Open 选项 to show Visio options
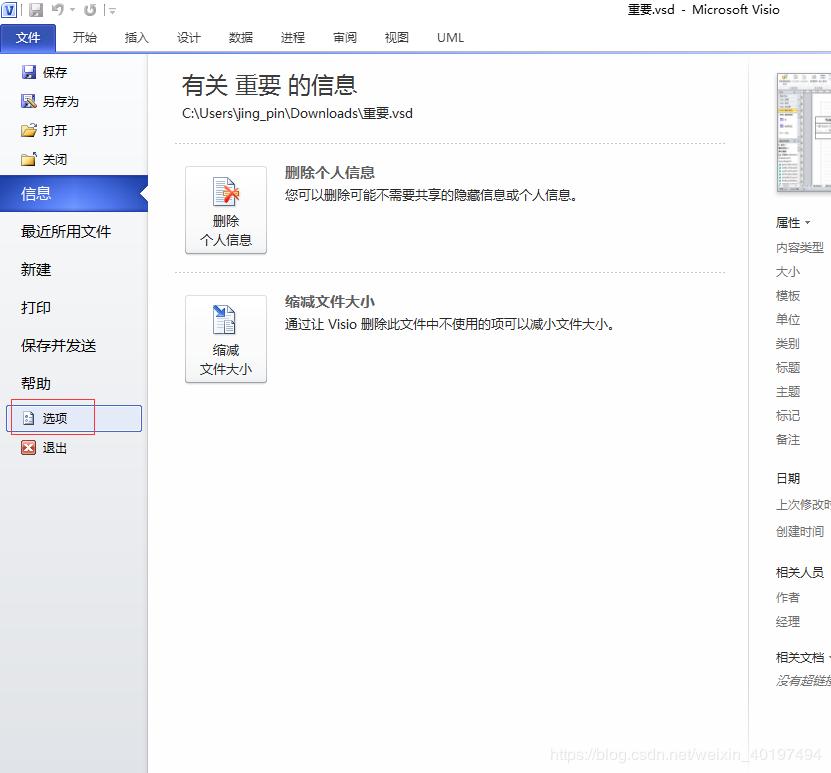Screen dimensions: 831x773 point(53,418)
